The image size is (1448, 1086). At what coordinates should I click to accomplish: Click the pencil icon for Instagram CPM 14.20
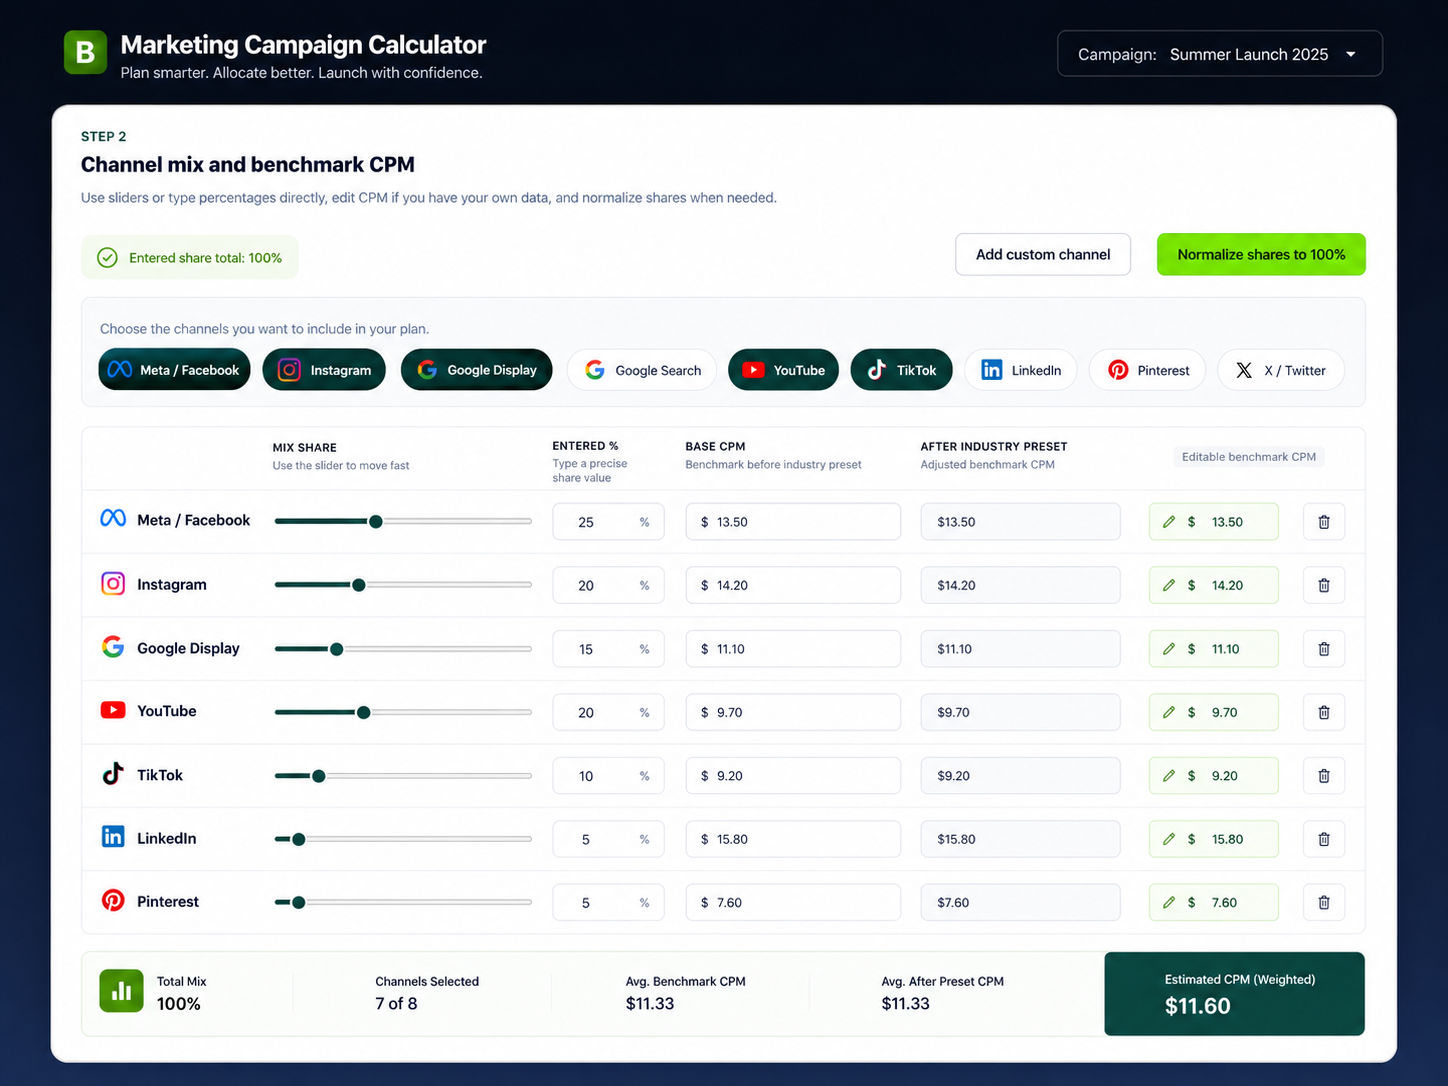pos(1168,585)
